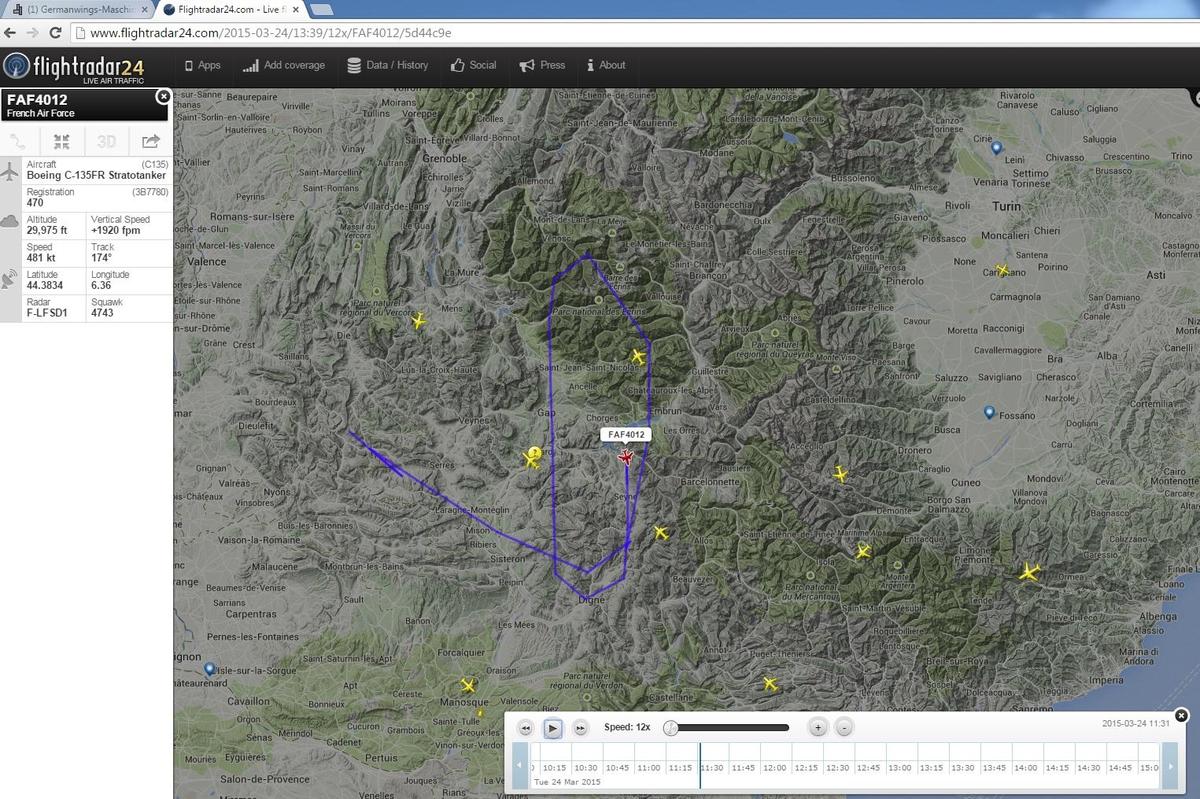Select yellow aircraft southeast of Seyne
This screenshot has height=799, width=1200.
click(x=660, y=532)
